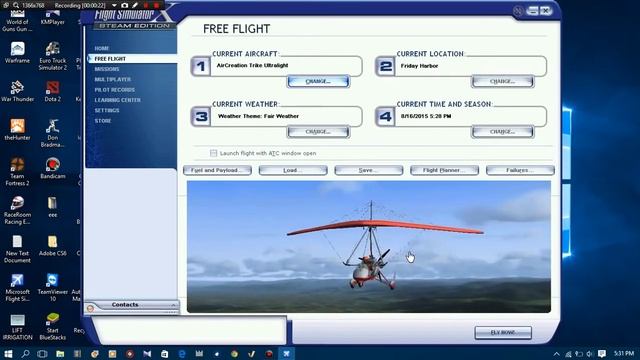The image size is (640, 360).
Task: Open Fuel and Payload settings
Action: point(218,170)
